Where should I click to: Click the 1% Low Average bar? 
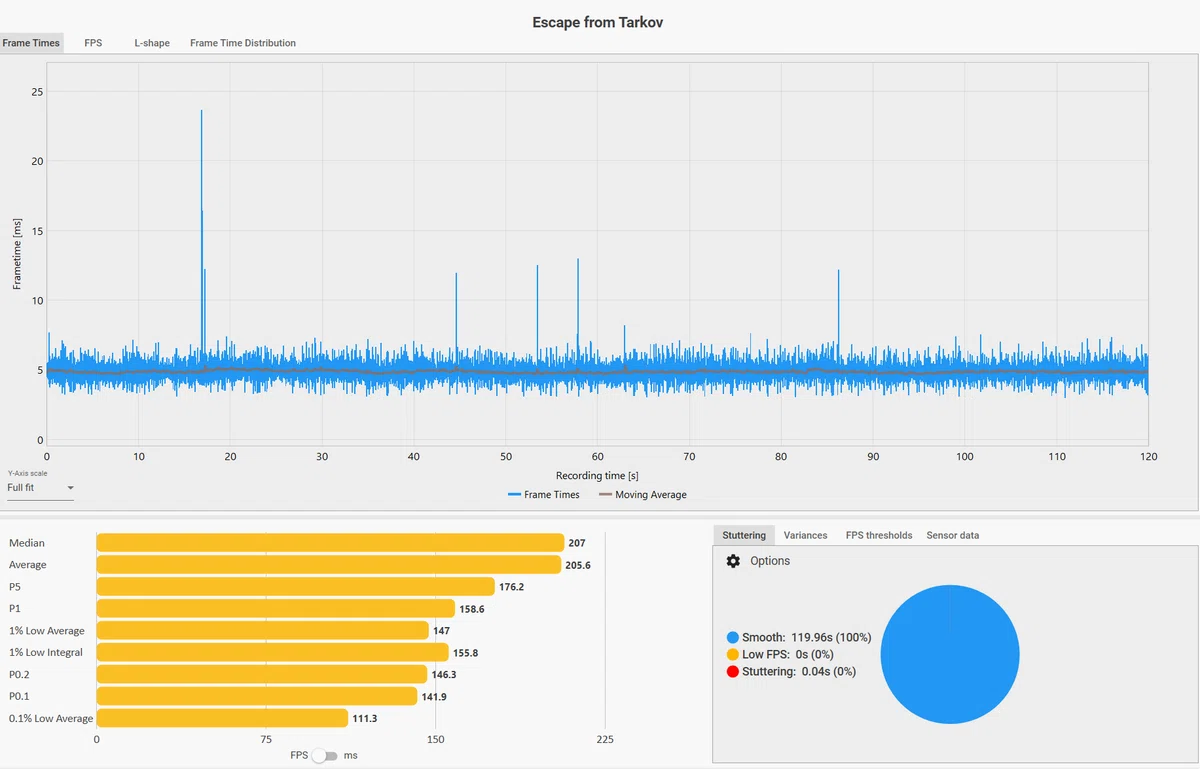(x=263, y=631)
